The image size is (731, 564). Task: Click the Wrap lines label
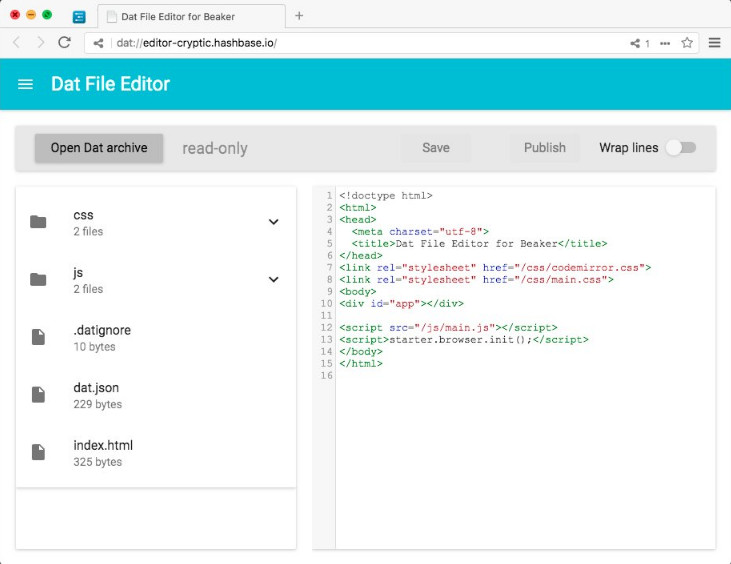click(628, 148)
